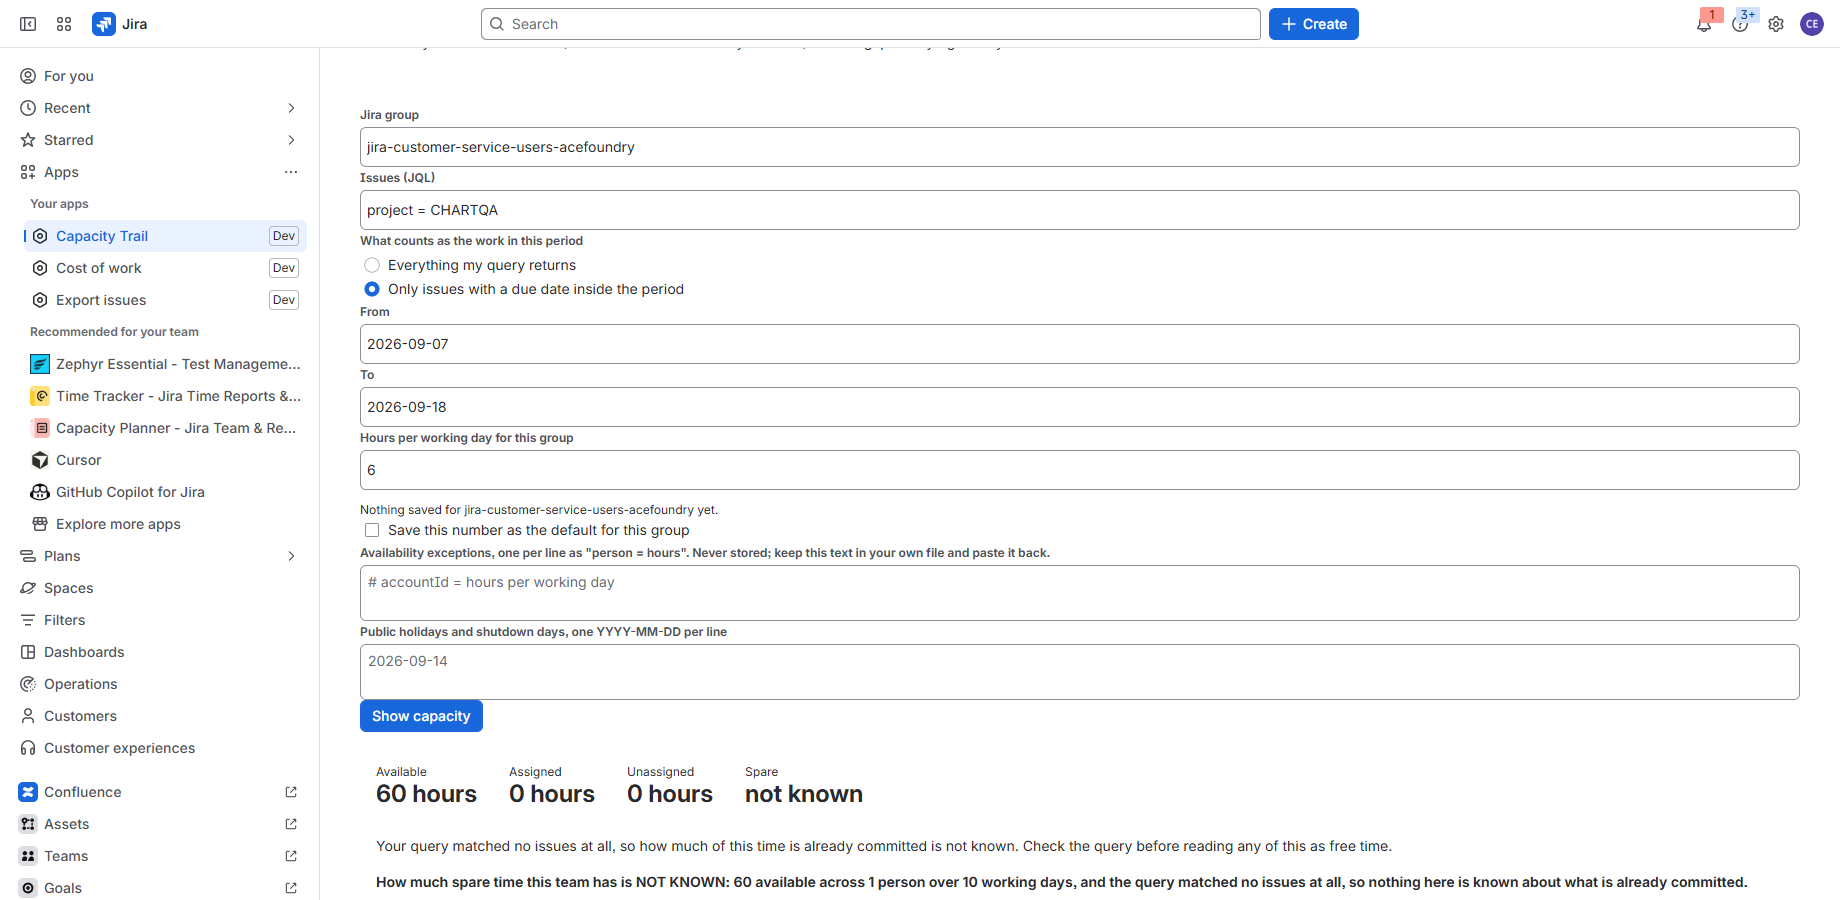
Task: Expand the Recent menu chevron
Action: (291, 108)
